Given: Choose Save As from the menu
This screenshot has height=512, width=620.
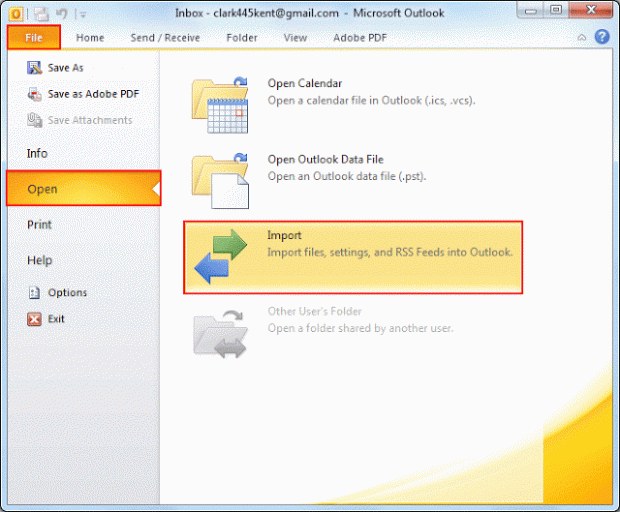Looking at the screenshot, I should click(x=66, y=68).
